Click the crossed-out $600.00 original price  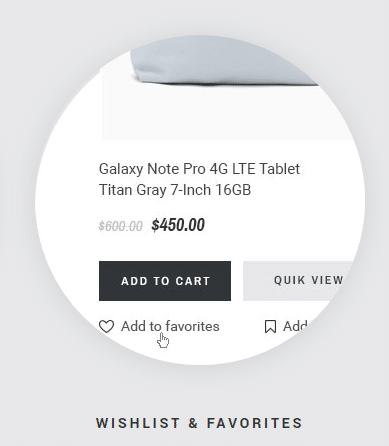click(121, 226)
